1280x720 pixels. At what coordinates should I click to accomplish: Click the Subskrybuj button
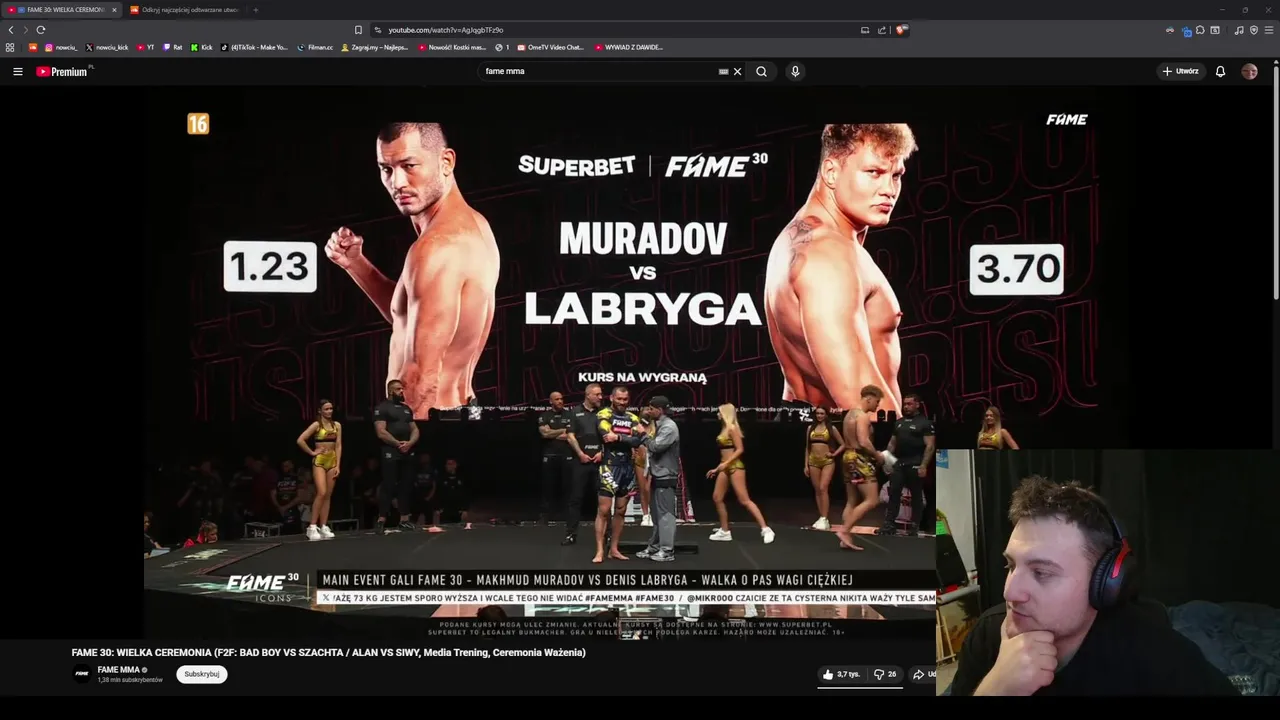tap(202, 674)
